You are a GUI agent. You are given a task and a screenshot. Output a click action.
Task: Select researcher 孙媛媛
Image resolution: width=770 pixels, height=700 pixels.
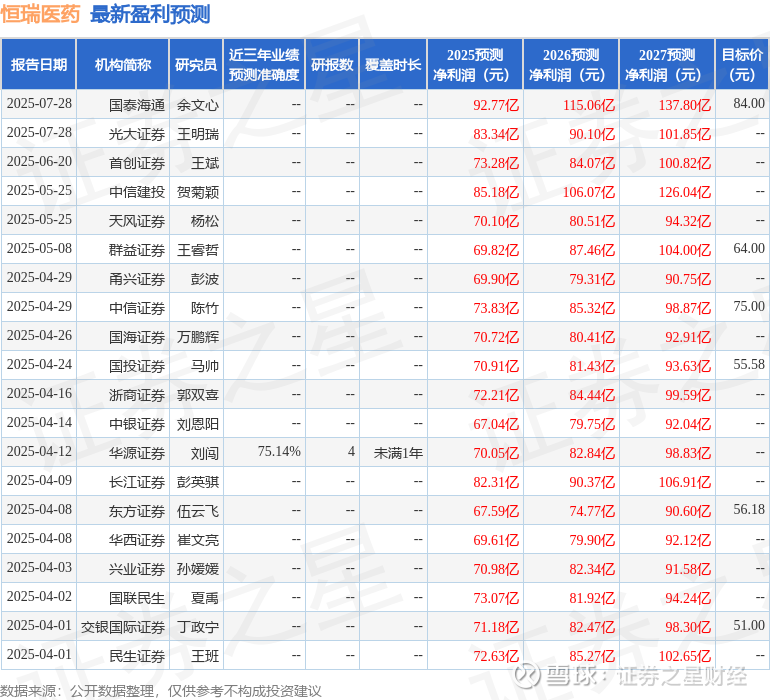coord(198,568)
